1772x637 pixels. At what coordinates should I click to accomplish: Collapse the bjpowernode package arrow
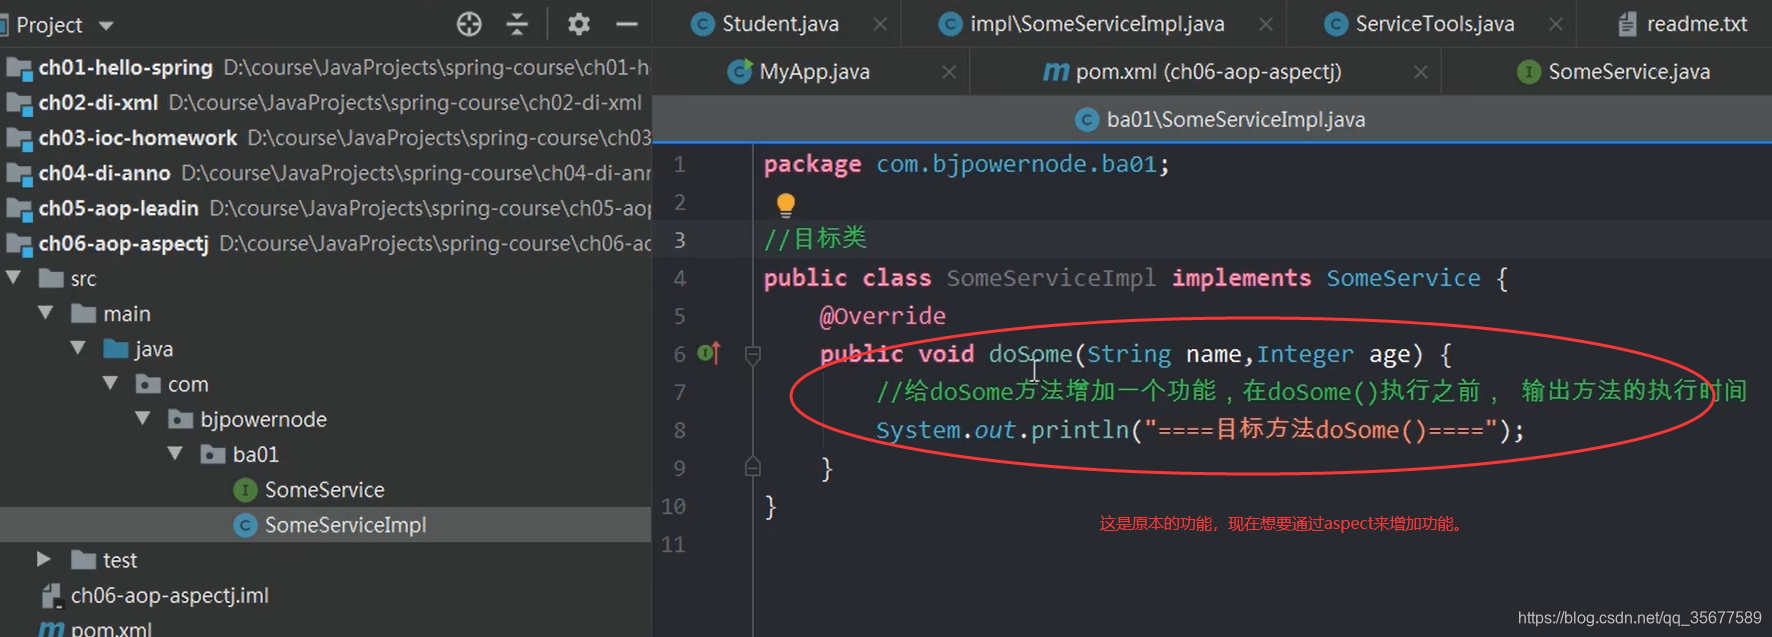tap(143, 418)
